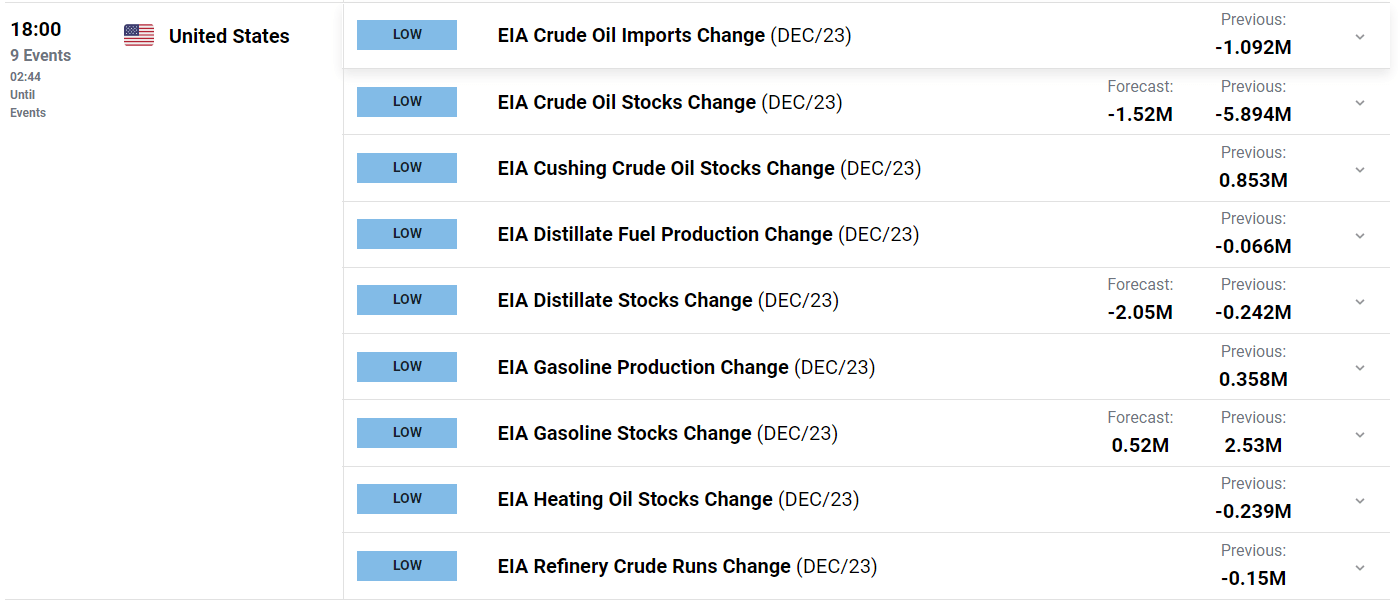
Task: Show details for EIA Distillate Stocks Change
Action: click(1359, 302)
